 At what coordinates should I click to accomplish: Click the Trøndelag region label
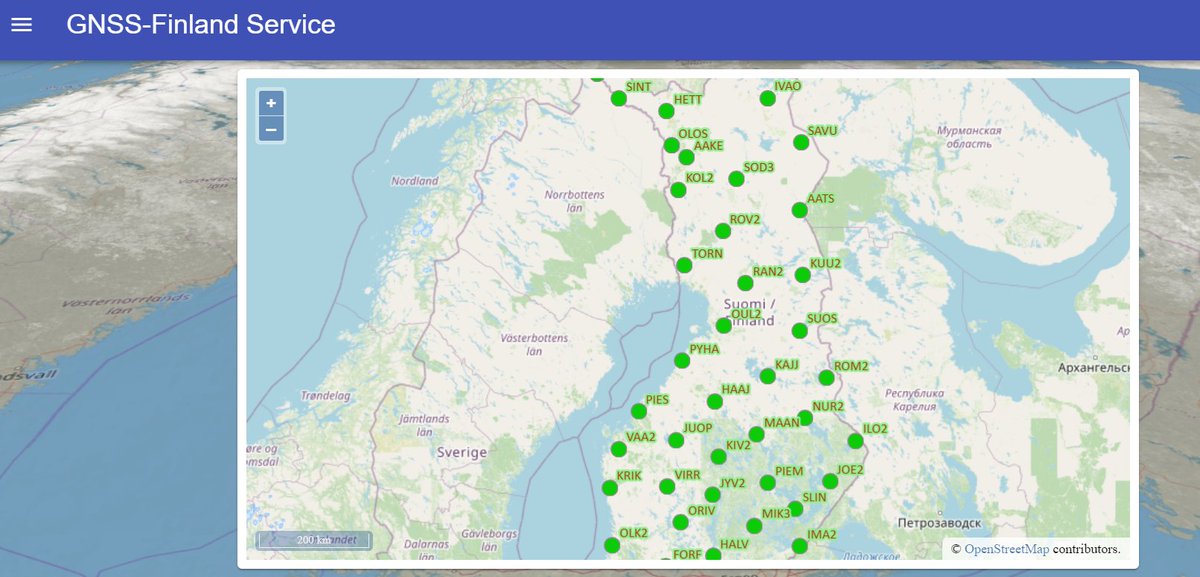(326, 396)
